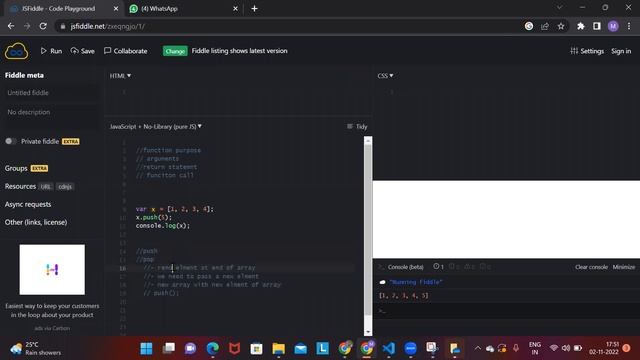Toggle the Private fiddle switch
640x360 pixels.
10,141
